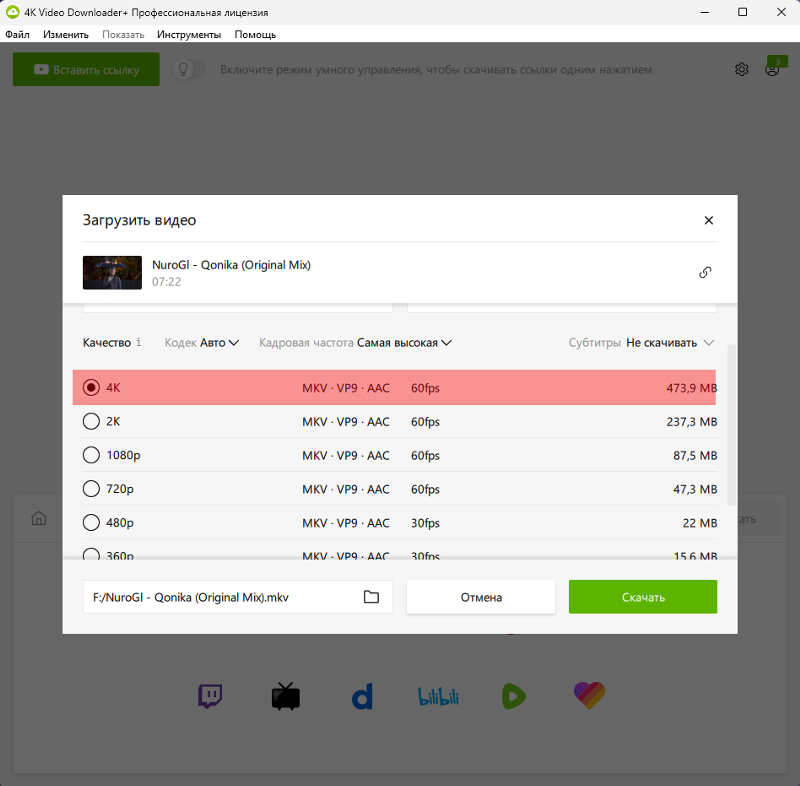Click the Скачать download button
800x786 pixels.
click(x=643, y=597)
